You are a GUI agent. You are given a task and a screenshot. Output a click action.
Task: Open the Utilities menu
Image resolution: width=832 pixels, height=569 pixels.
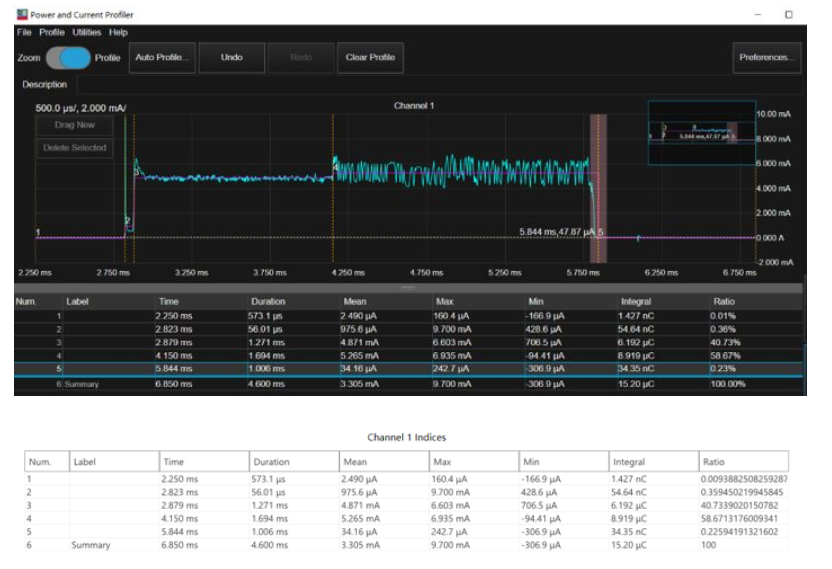click(87, 33)
